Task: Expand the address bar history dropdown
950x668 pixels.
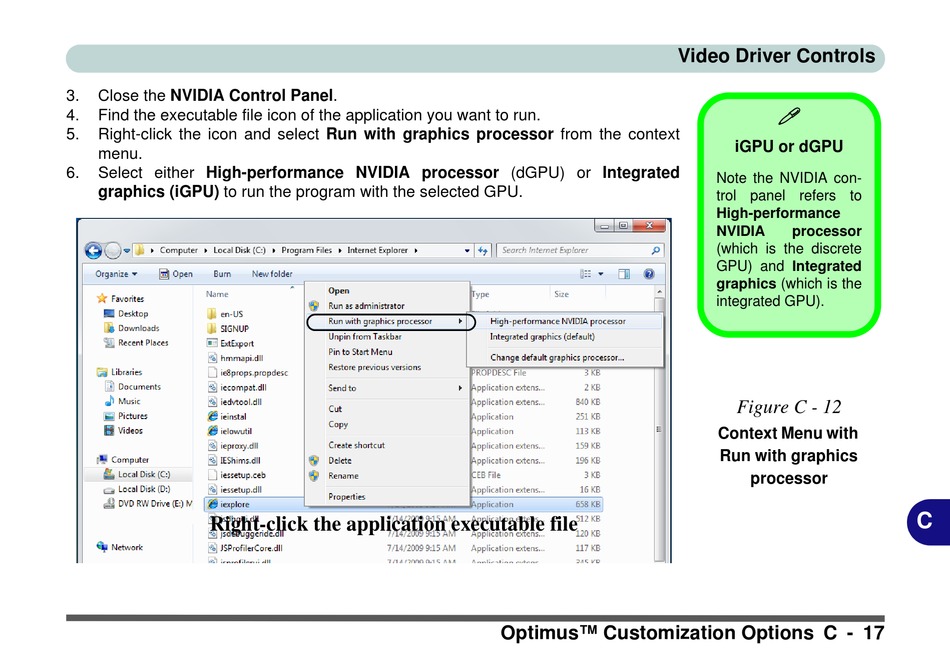Action: point(467,250)
